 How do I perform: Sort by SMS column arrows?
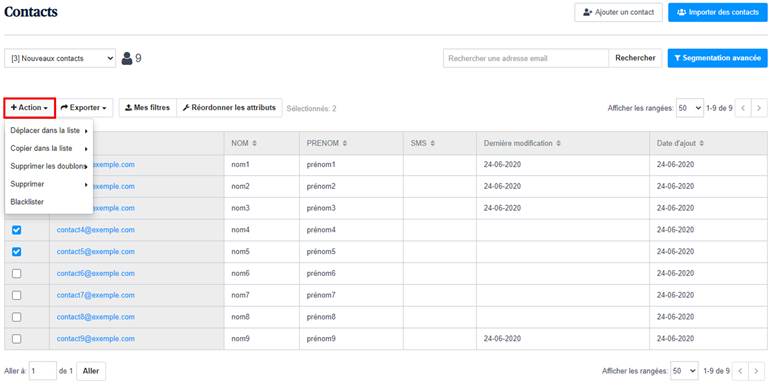tap(432, 143)
